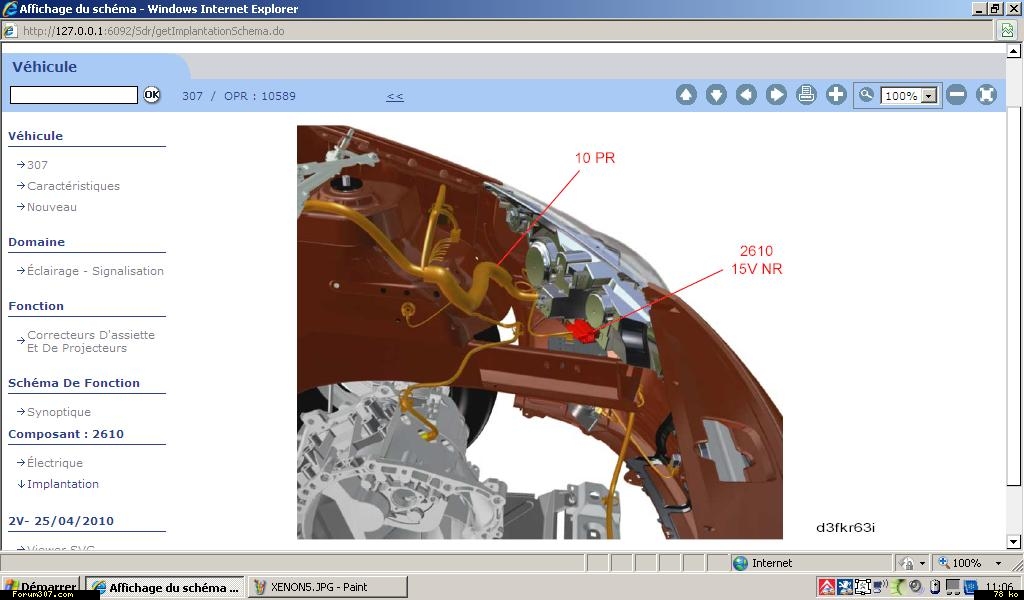
Task: Open the Électrique component link
Action: (55, 463)
